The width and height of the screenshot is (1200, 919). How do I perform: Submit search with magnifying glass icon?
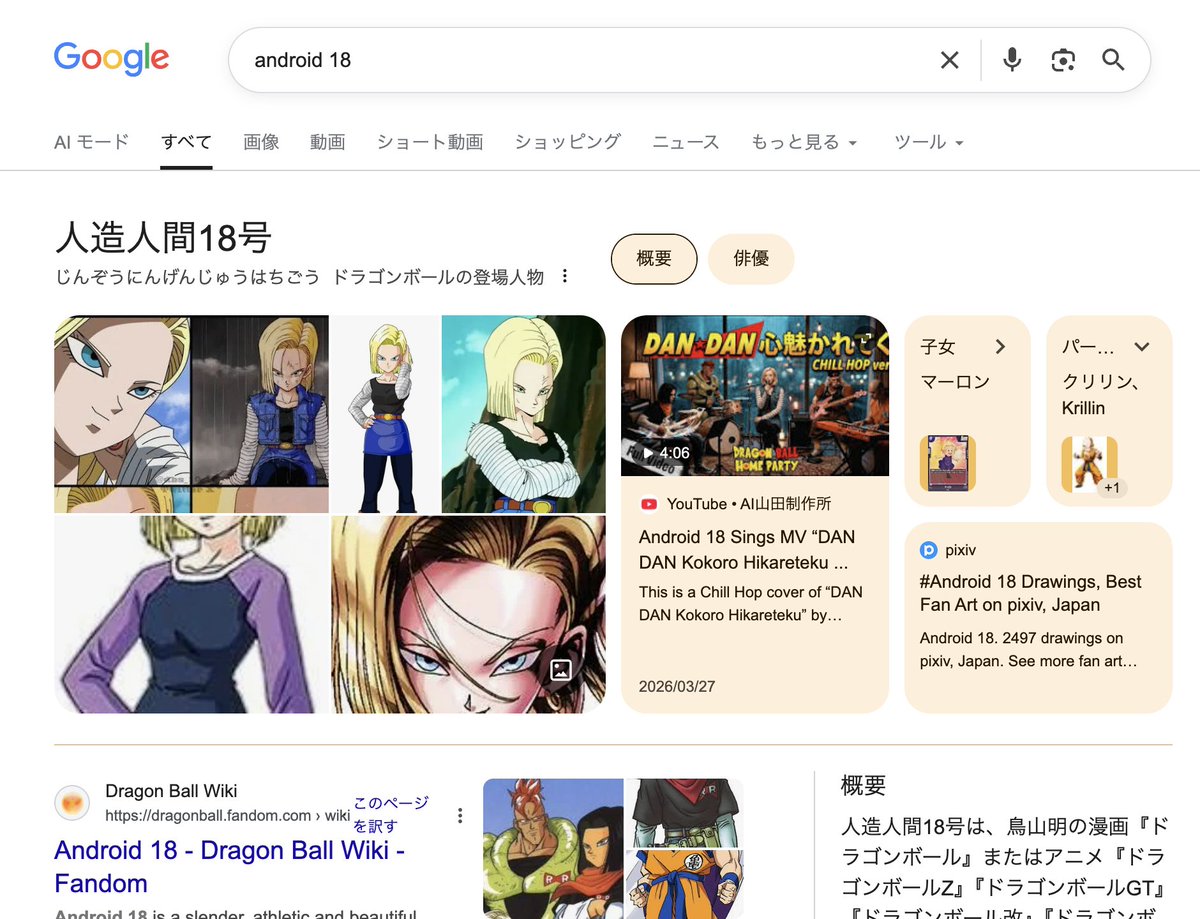point(1114,60)
